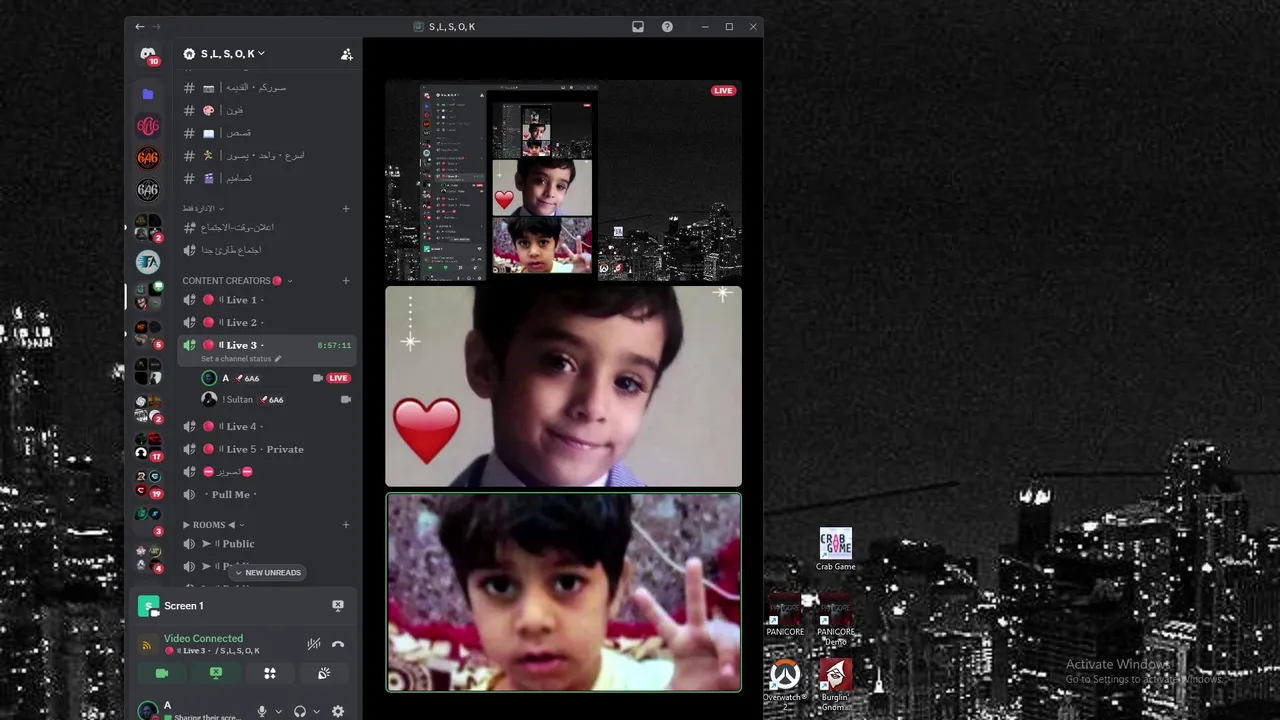Open microphone input options arrow
Screen dimensions: 1280x720
point(278,712)
